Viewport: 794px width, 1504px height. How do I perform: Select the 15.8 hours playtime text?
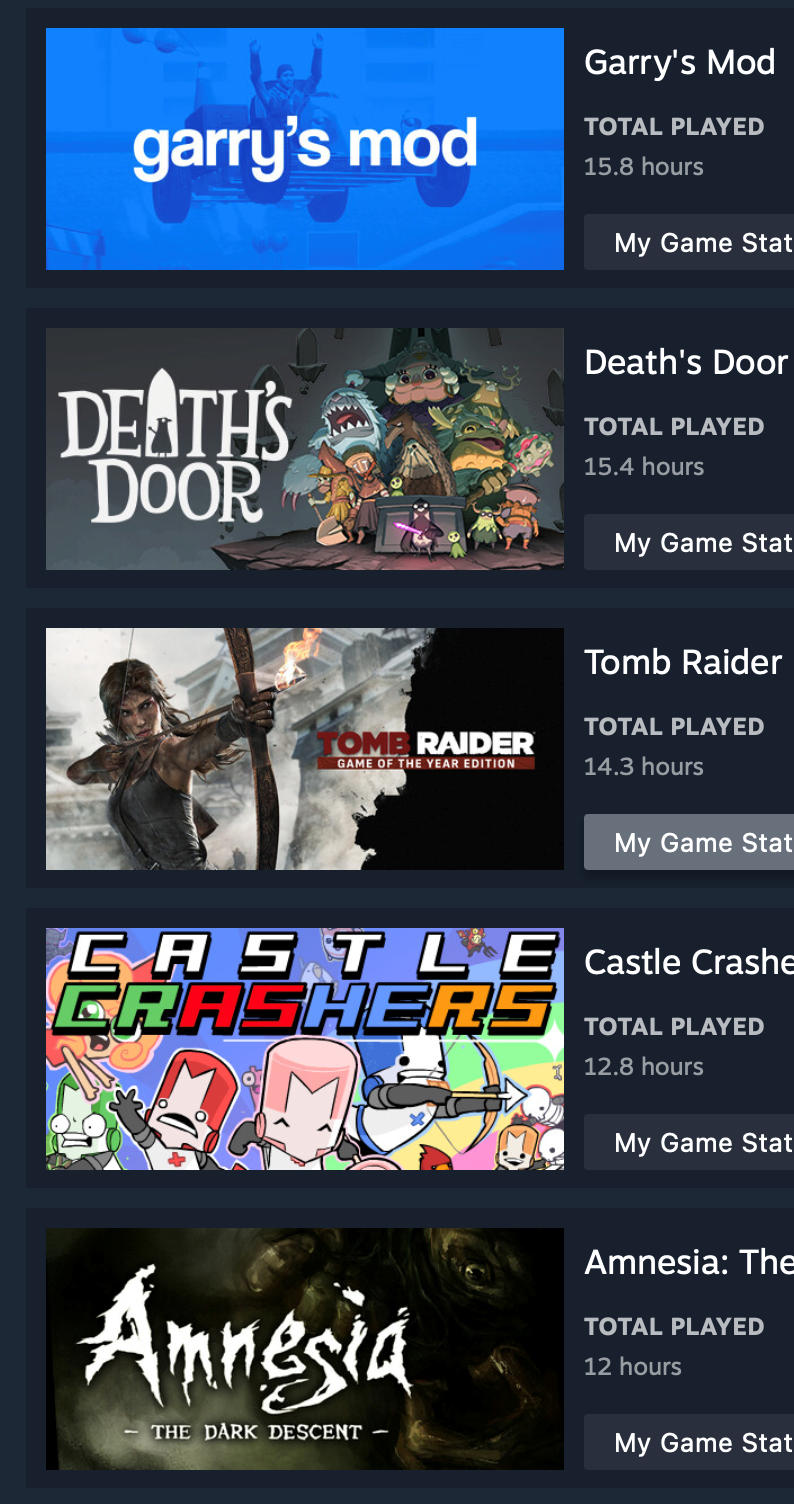pyautogui.click(x=644, y=167)
